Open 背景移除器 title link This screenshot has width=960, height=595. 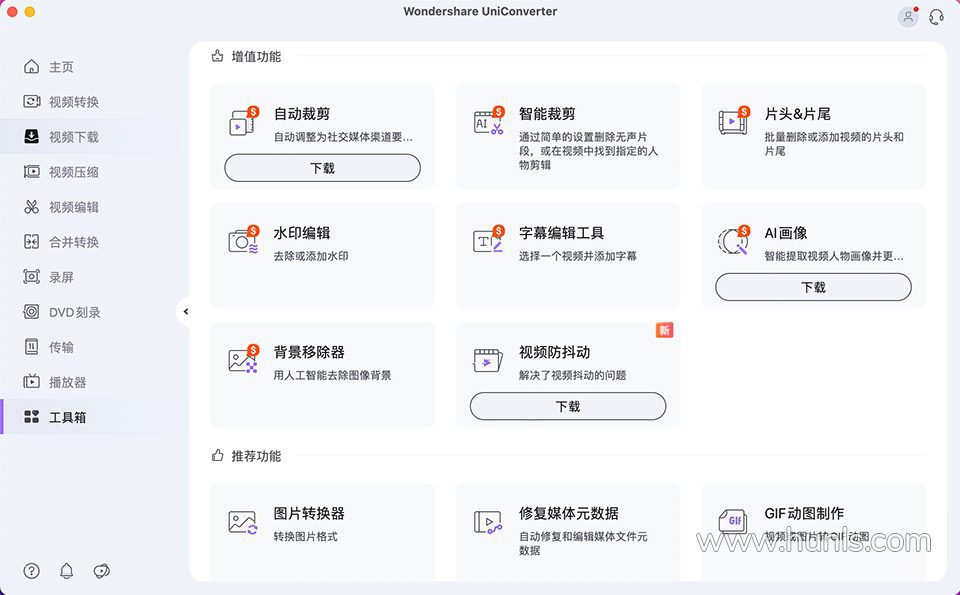pos(309,353)
